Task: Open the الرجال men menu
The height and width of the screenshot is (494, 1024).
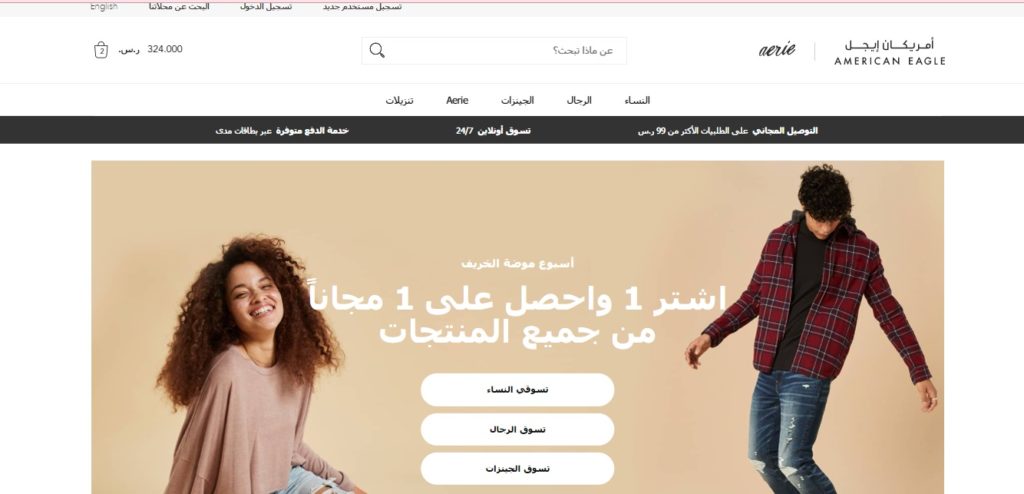Action: (x=579, y=100)
